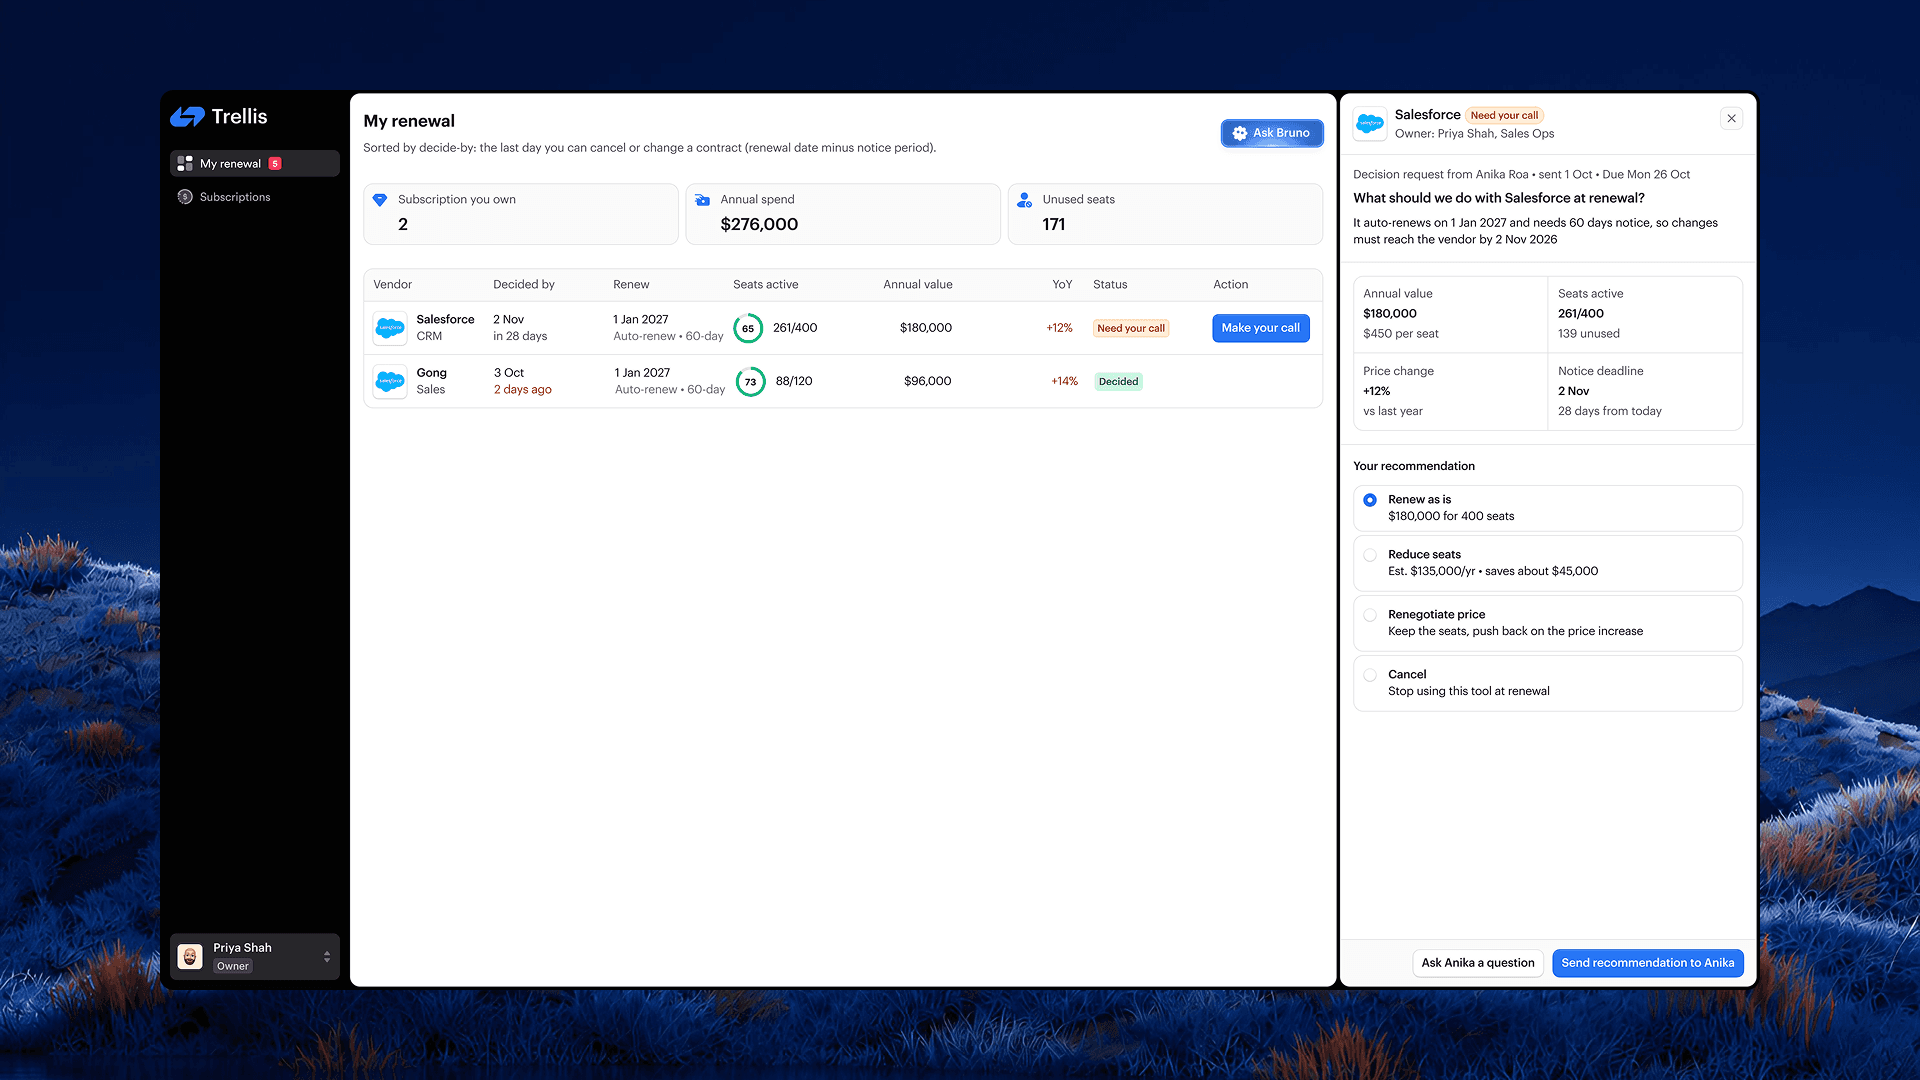The image size is (1920, 1080).
Task: Click the My renewal grid icon
Action: 185,164
